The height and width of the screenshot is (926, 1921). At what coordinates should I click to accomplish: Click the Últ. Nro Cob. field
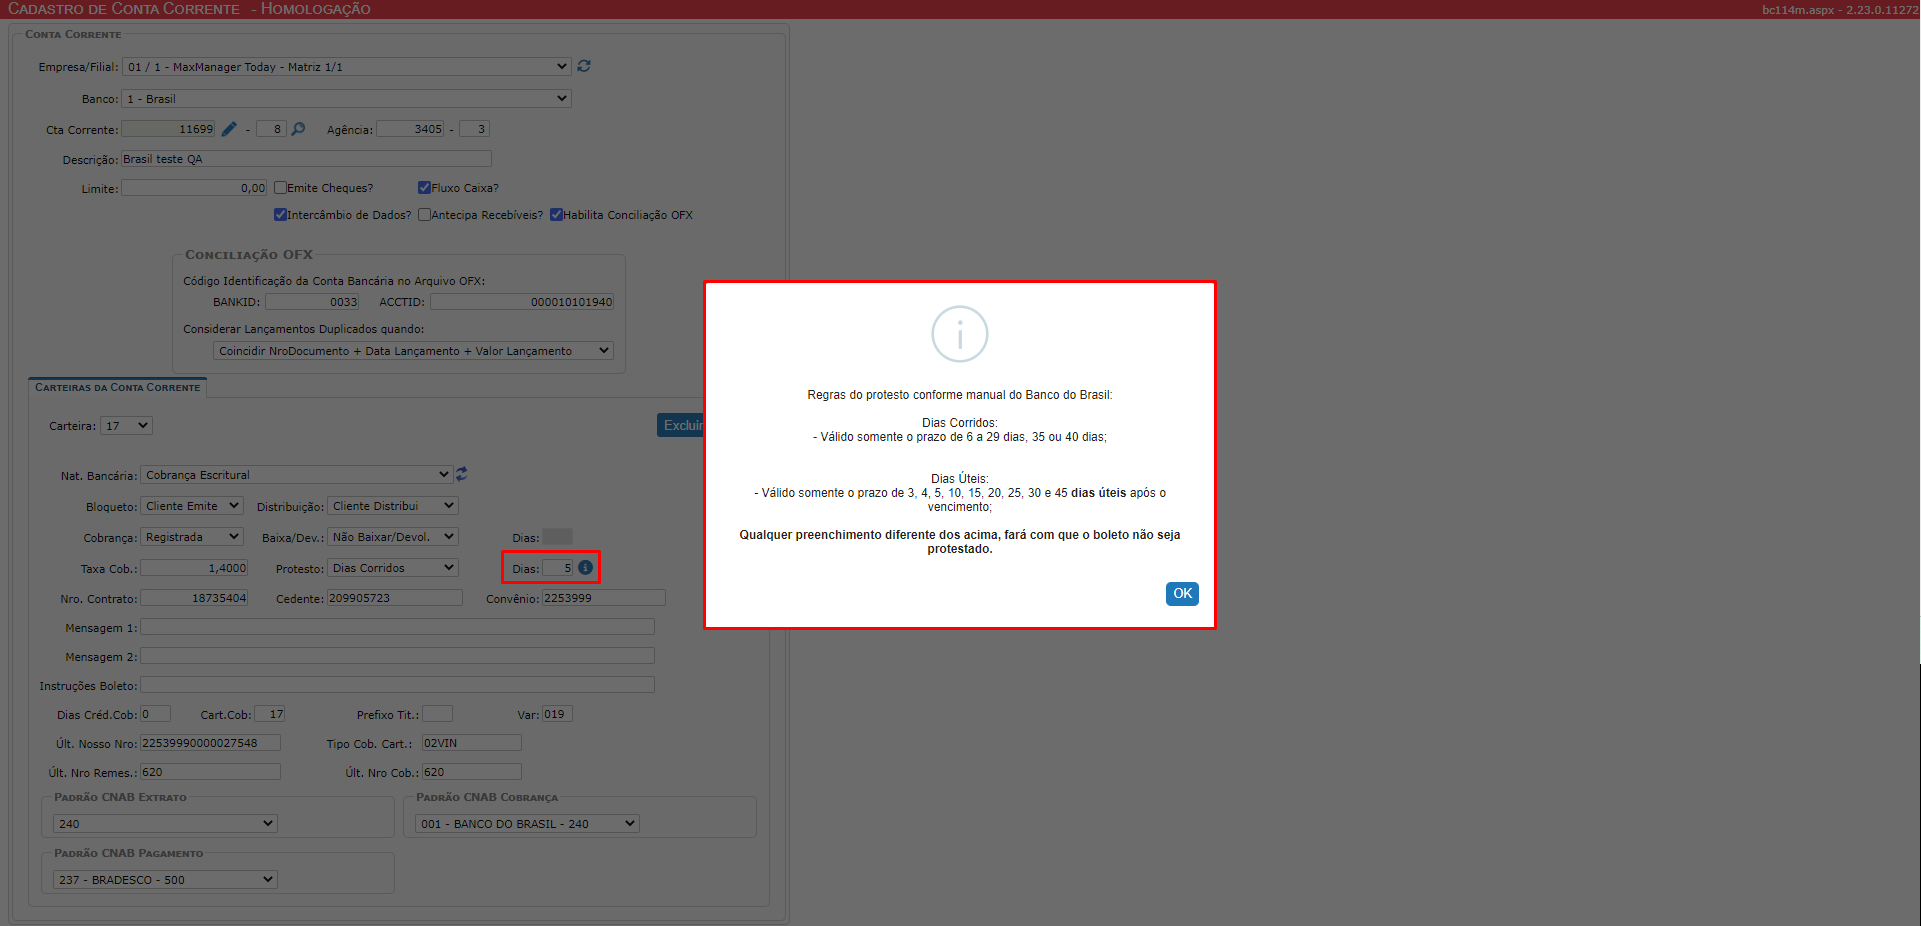point(472,772)
